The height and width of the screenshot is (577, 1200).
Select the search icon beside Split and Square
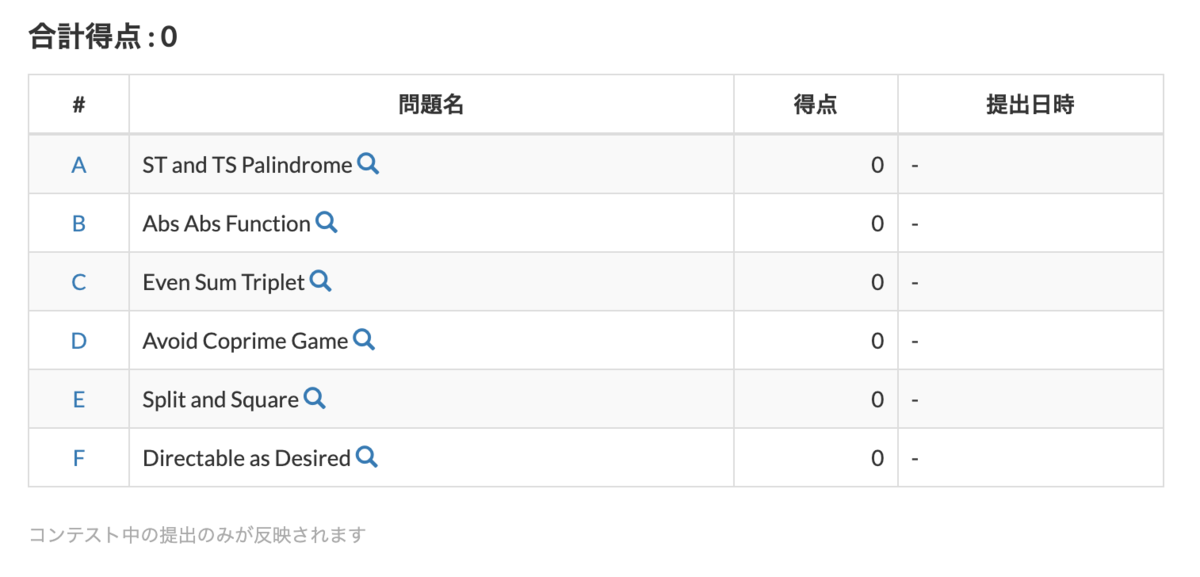coord(316,399)
